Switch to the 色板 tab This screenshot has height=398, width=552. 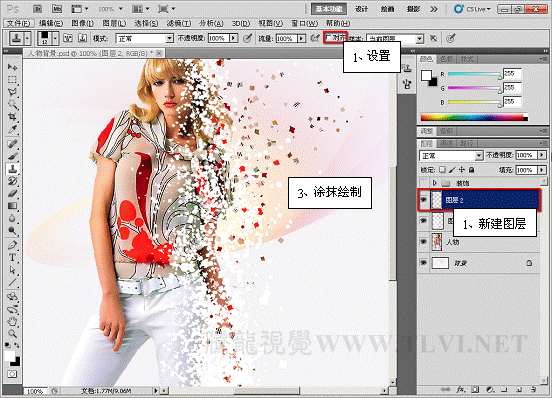coord(447,59)
